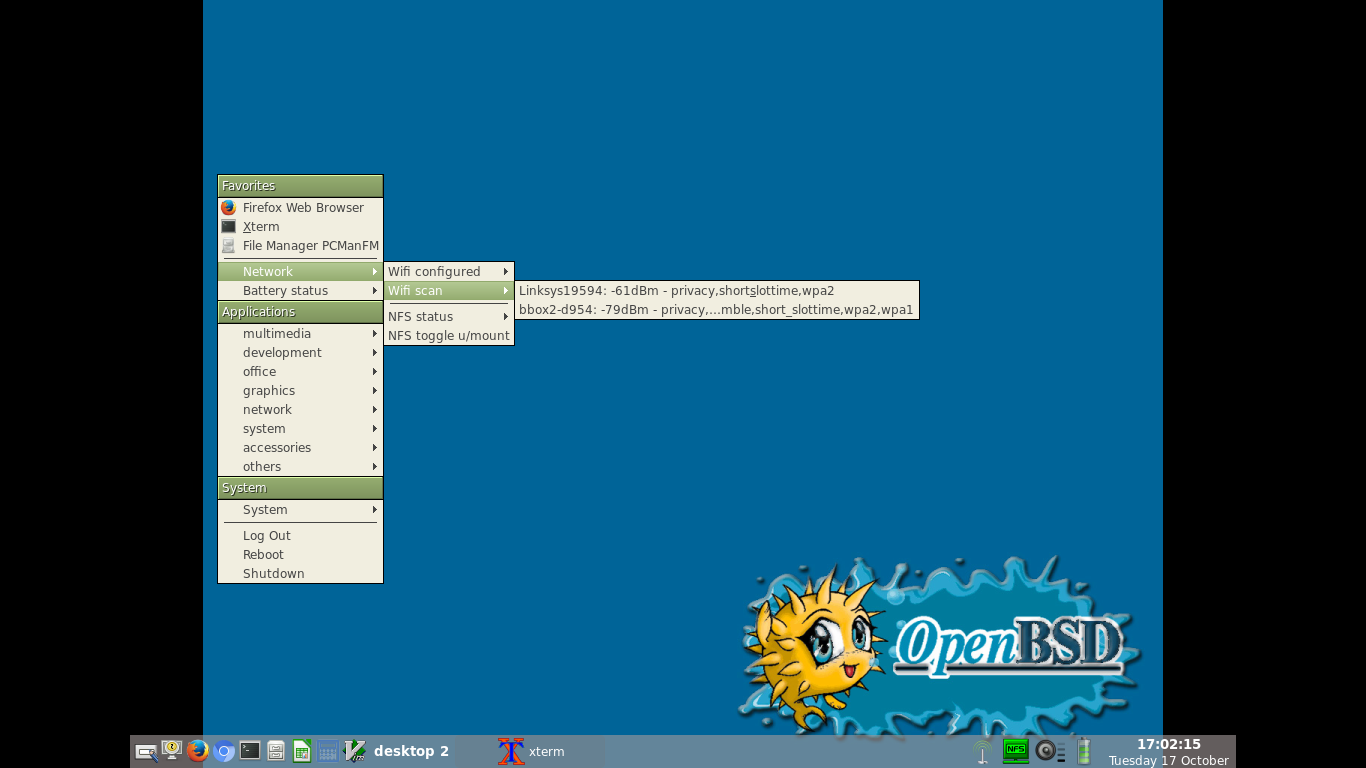This screenshot has width=1366, height=768.
Task: Expand others applications submenu
Action: click(x=300, y=467)
